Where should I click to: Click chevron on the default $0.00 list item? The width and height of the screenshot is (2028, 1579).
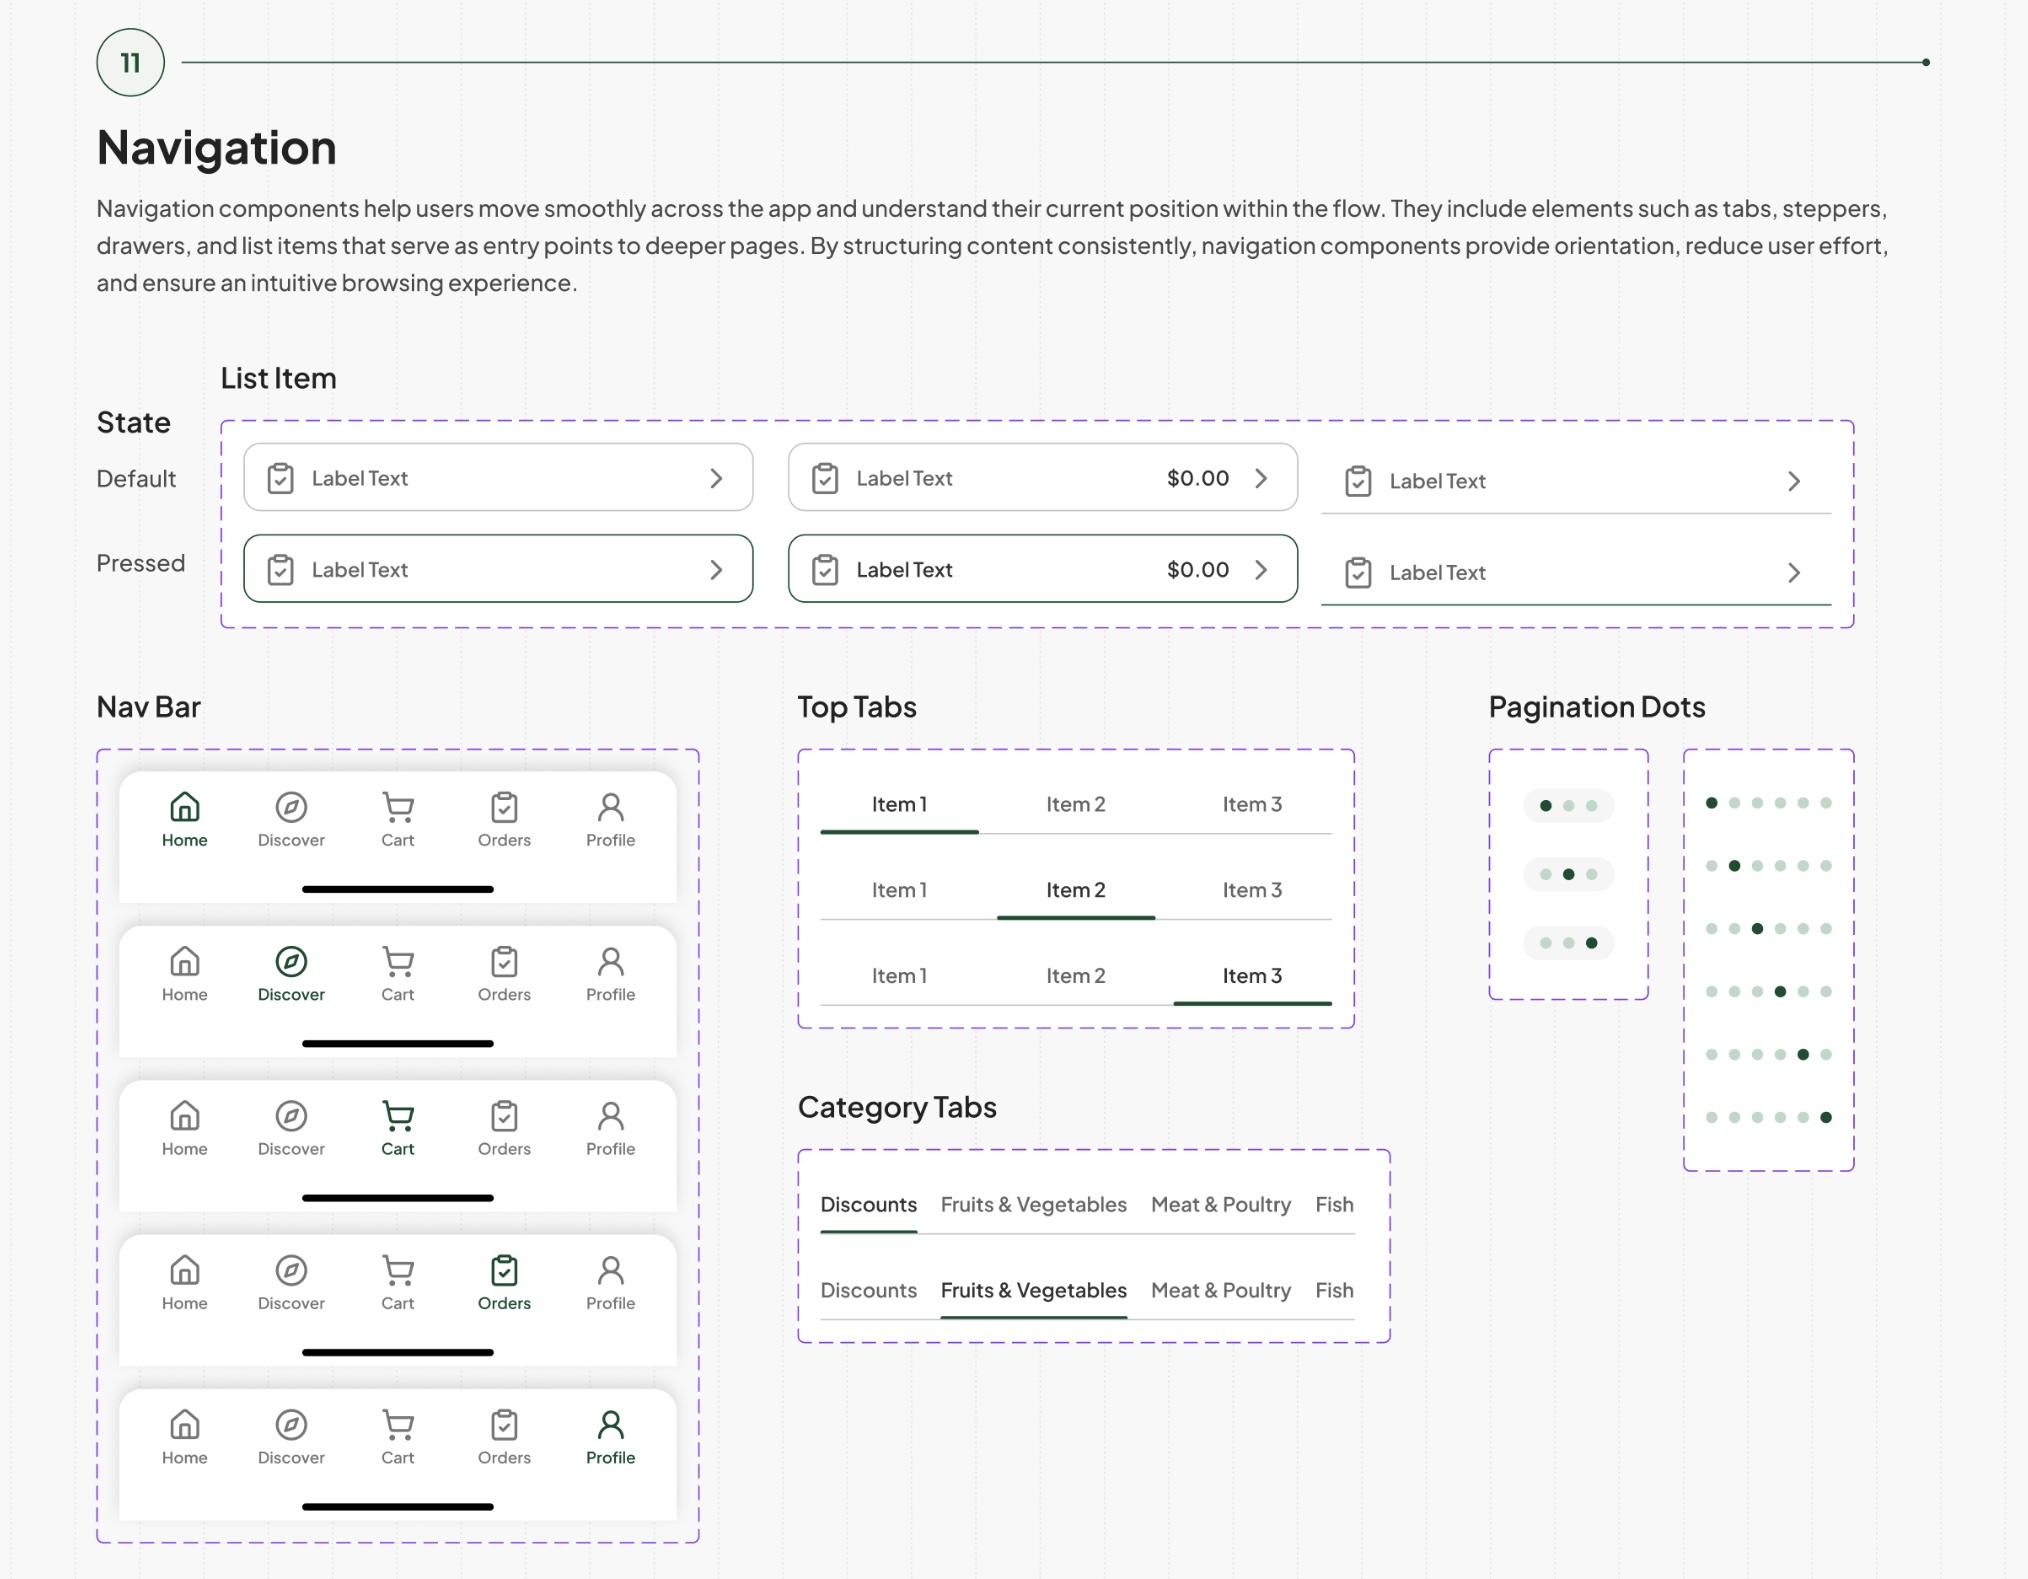(1261, 478)
